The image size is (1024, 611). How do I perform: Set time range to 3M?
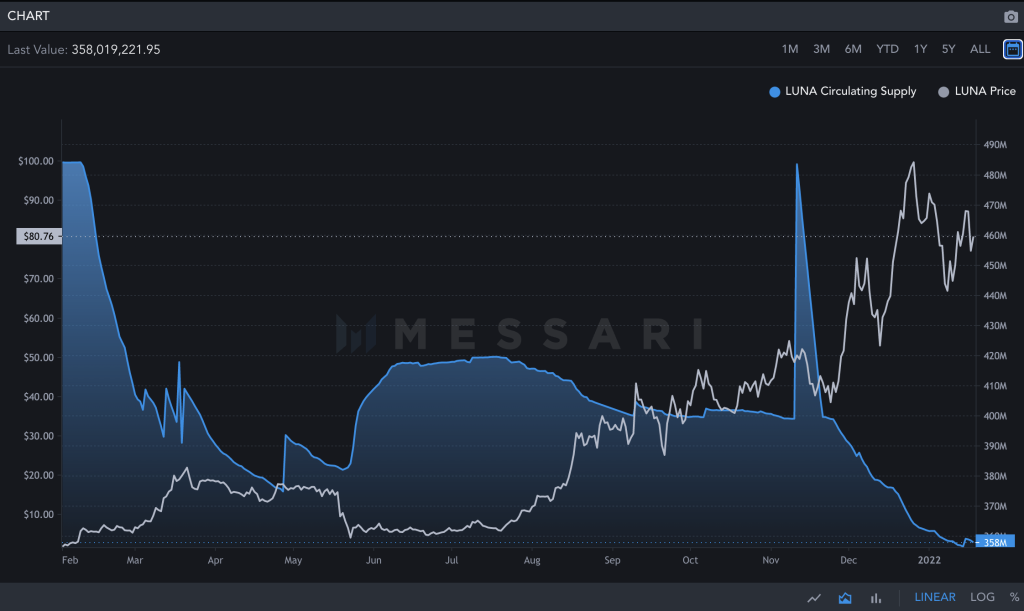click(x=821, y=49)
